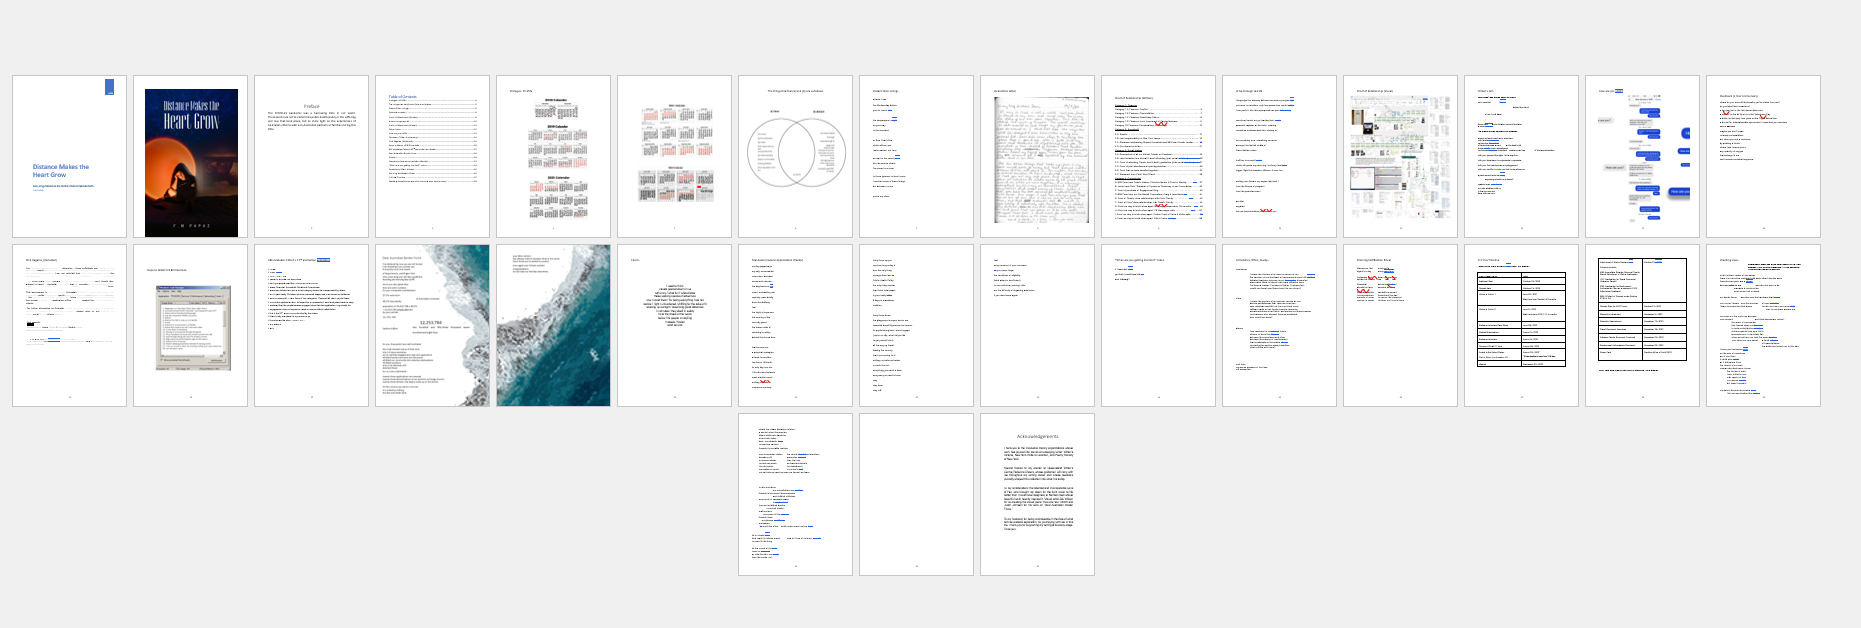This screenshot has width=1861, height=628.
Task: Open the handwritten letter page
Action: [1038, 156]
